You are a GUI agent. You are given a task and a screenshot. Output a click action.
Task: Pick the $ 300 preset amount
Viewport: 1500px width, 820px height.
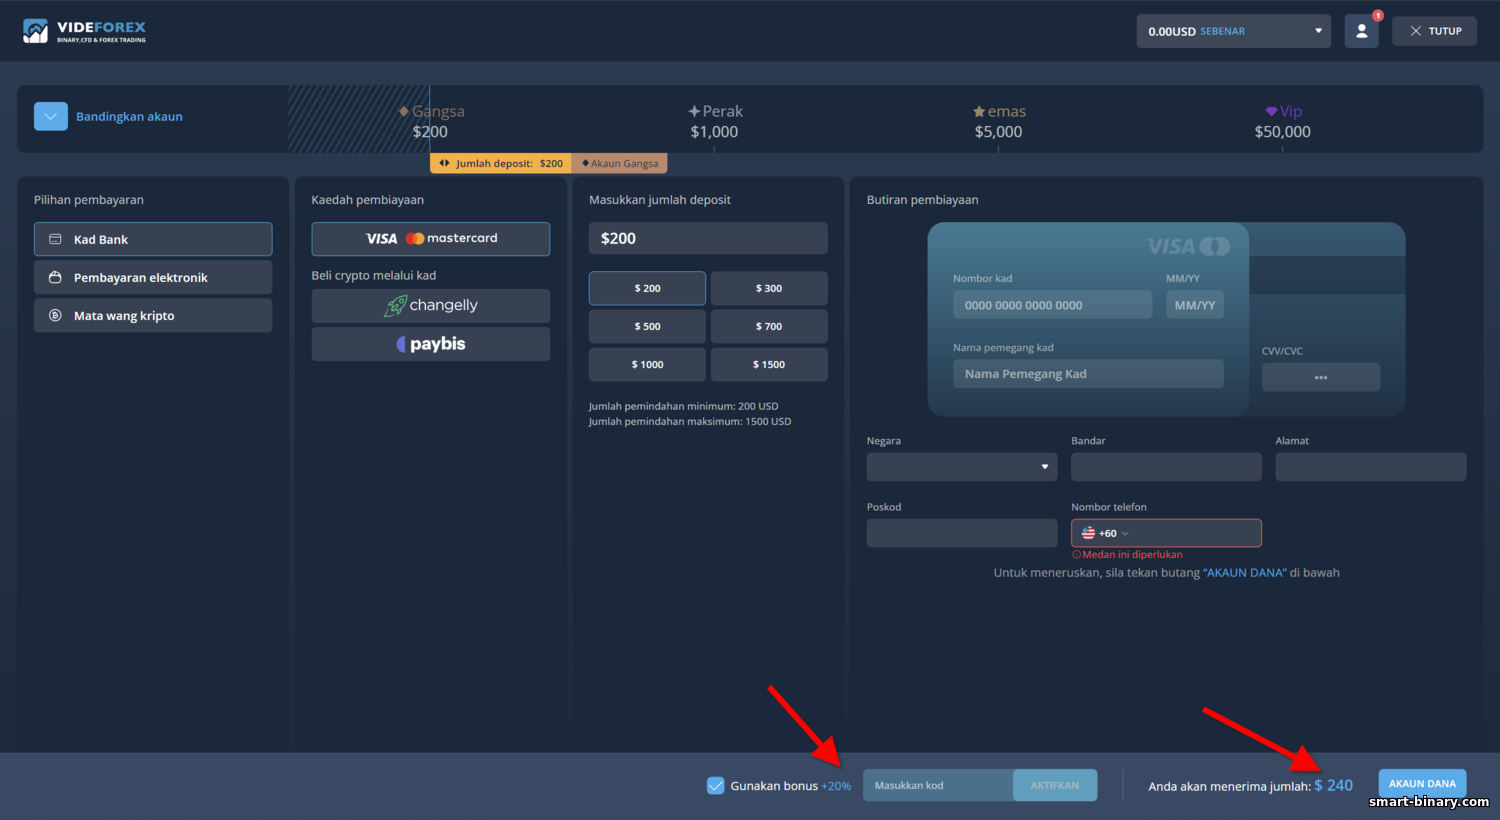(x=769, y=288)
